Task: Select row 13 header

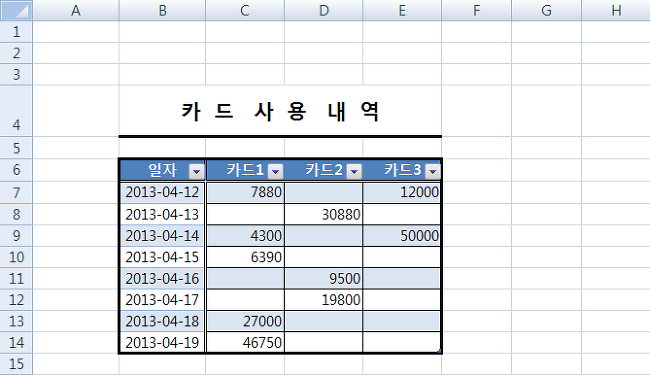Action: pos(16,321)
